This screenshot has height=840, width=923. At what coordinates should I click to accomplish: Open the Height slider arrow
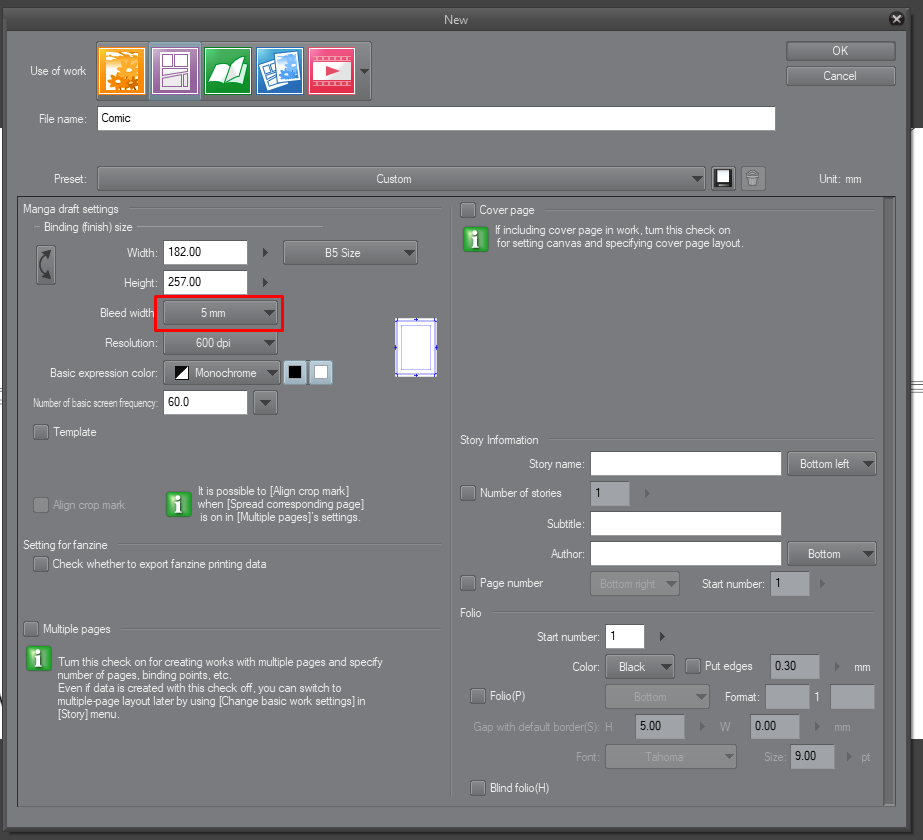pyautogui.click(x=265, y=283)
